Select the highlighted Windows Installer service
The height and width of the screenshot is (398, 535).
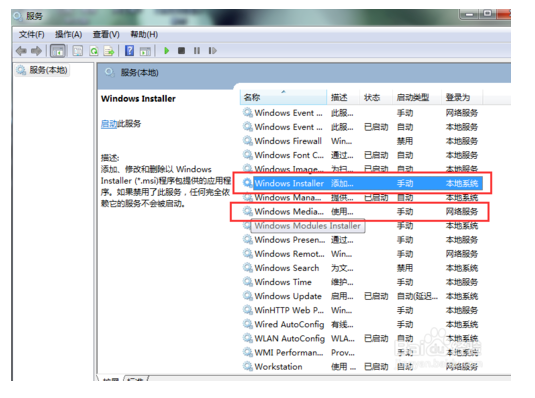361,183
